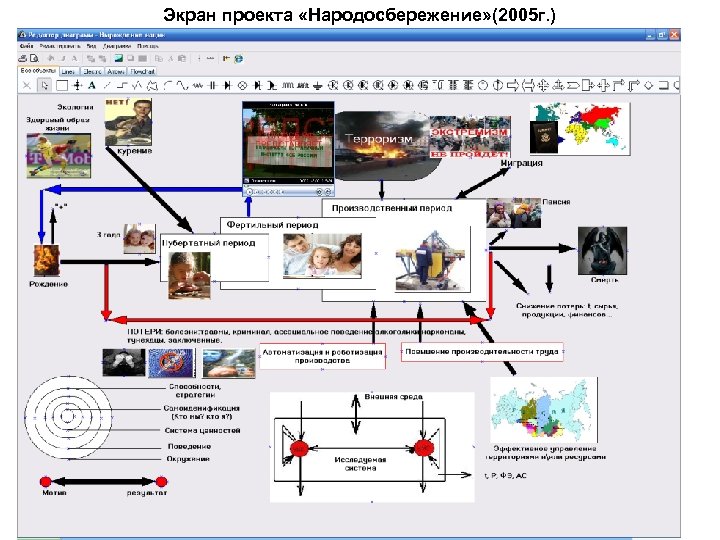This screenshot has width=720, height=540.
Task: Select the sine curve tool
Action: [x=182, y=85]
